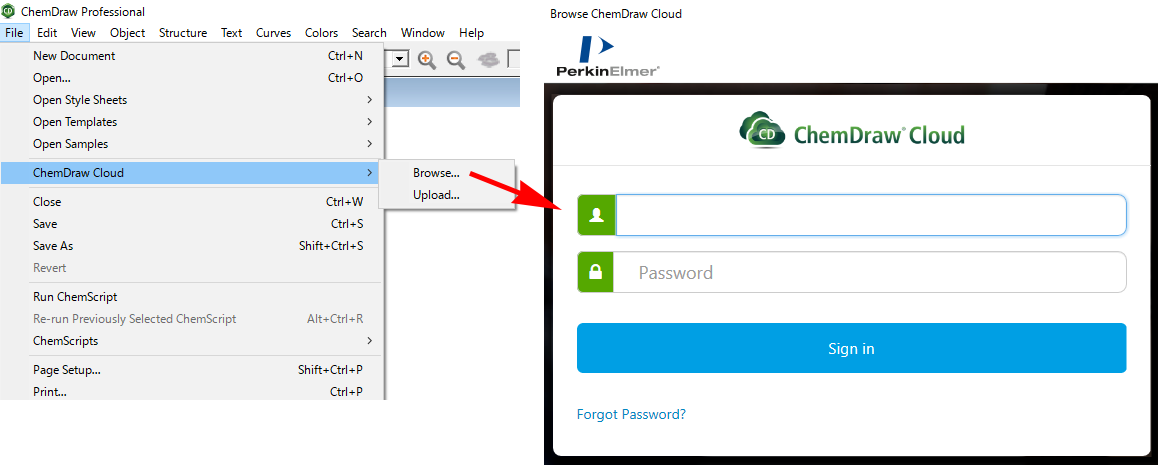
Task: Click the zoom out magnifier icon
Action: click(456, 60)
